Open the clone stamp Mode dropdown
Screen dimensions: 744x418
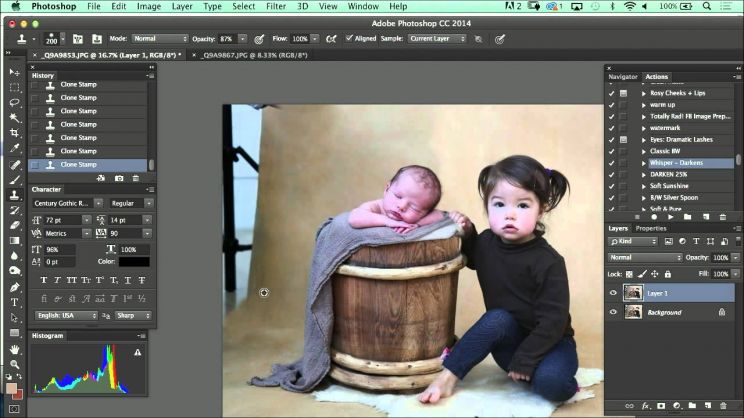pyautogui.click(x=160, y=38)
